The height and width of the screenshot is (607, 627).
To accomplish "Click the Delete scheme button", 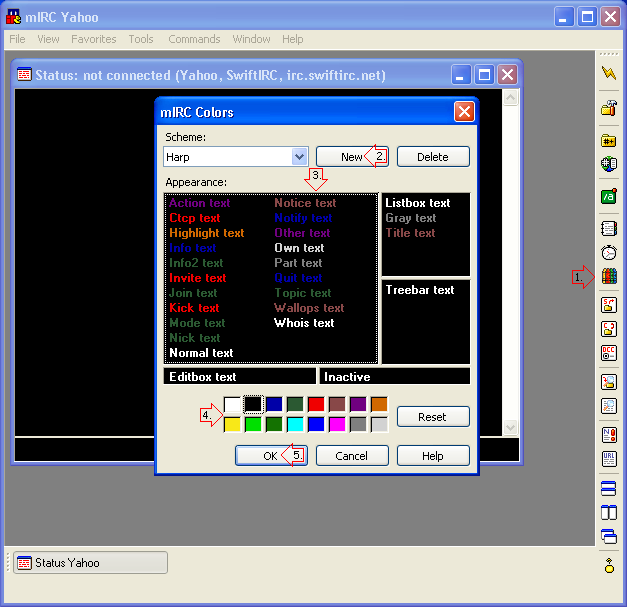I will (x=433, y=157).
